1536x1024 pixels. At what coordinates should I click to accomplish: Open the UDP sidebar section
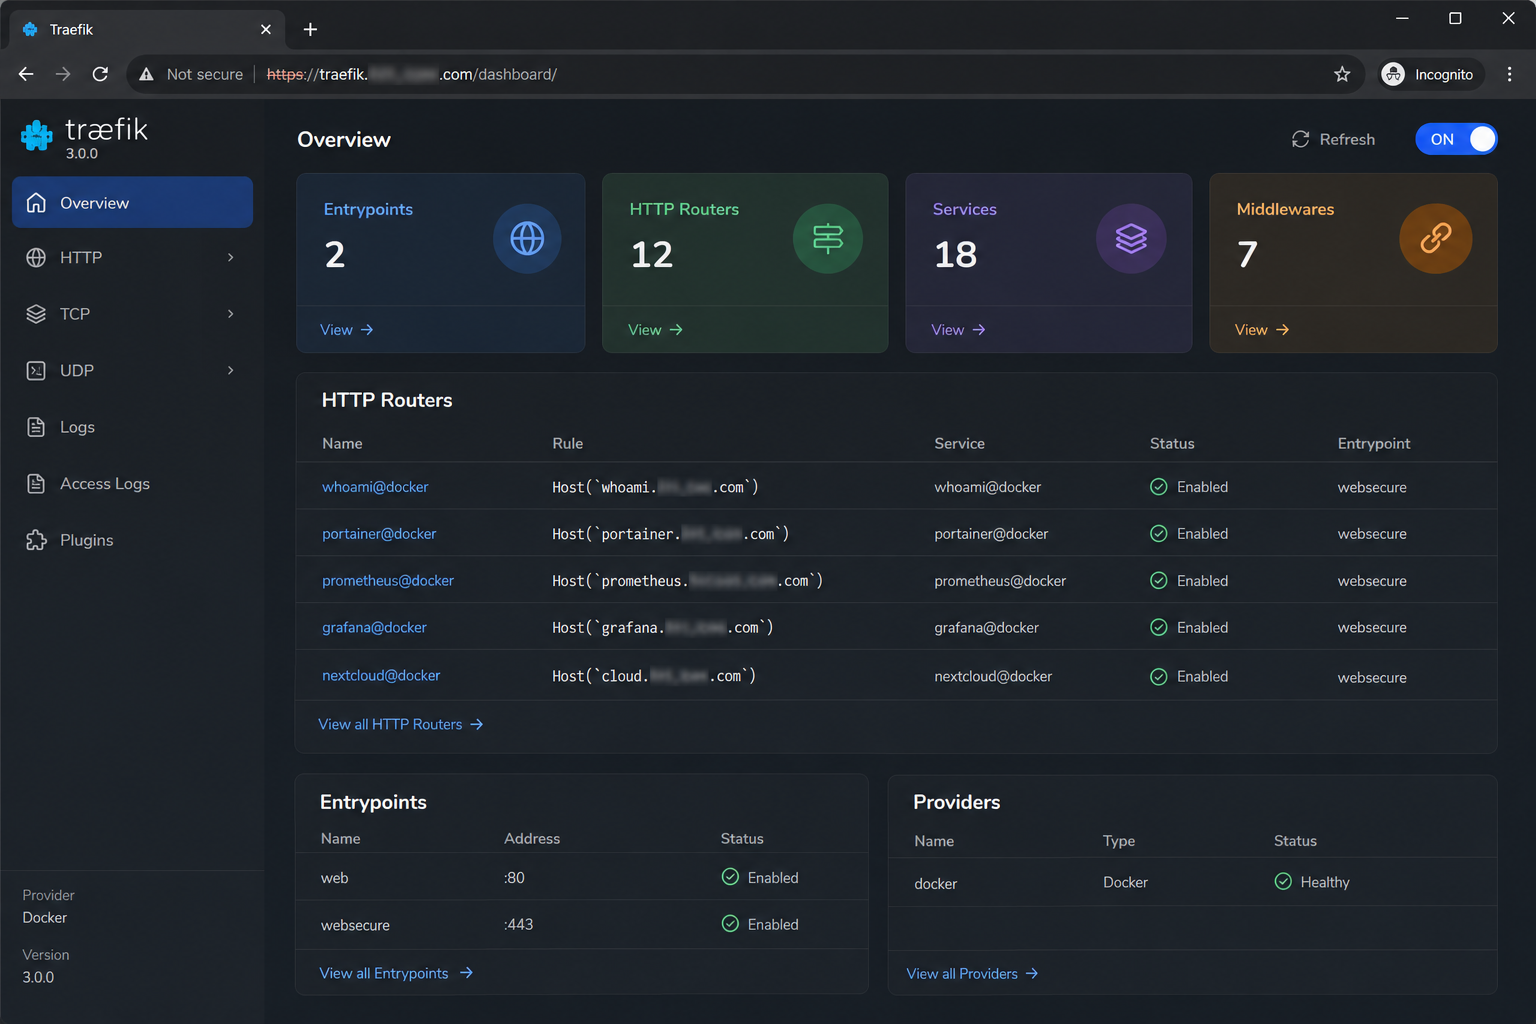[132, 371]
